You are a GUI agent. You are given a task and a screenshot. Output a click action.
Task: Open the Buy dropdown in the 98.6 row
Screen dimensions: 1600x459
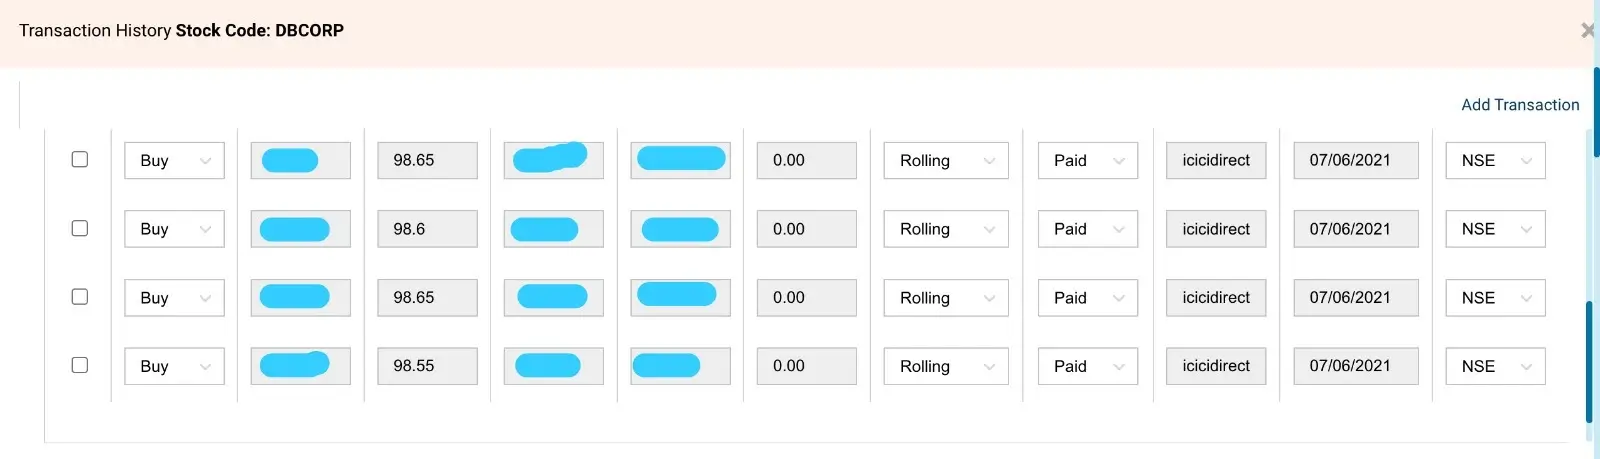[174, 229]
